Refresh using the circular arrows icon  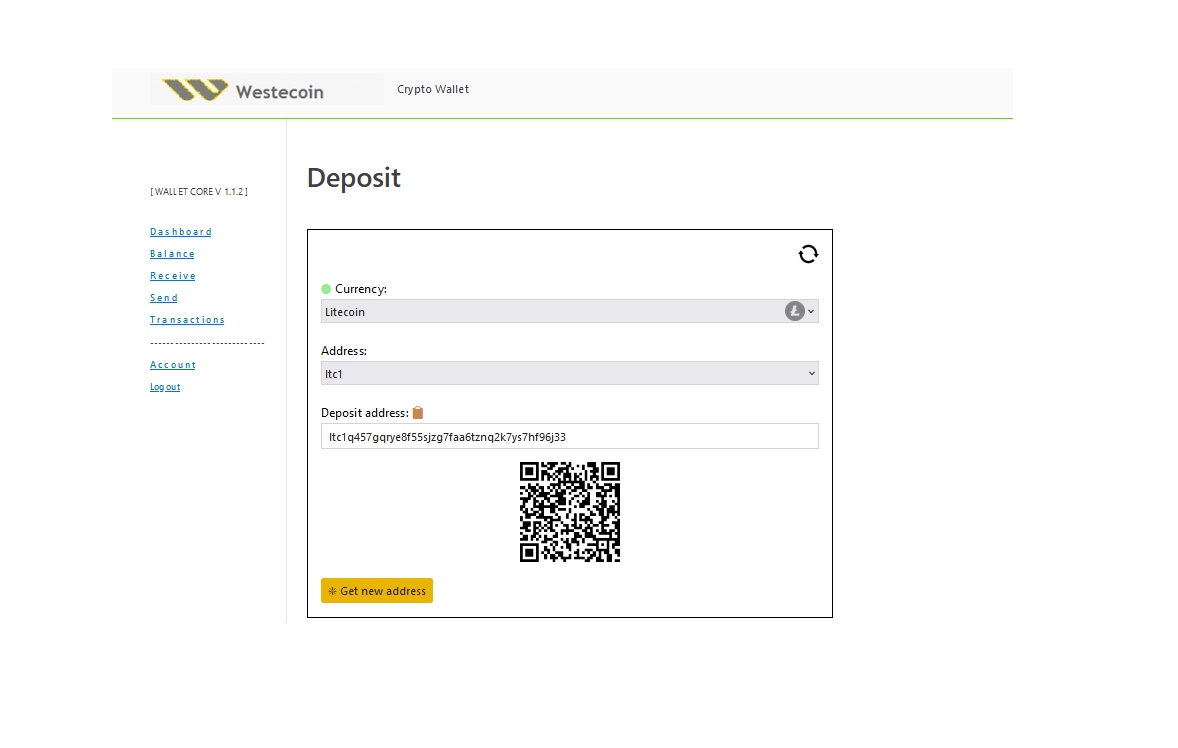click(808, 255)
